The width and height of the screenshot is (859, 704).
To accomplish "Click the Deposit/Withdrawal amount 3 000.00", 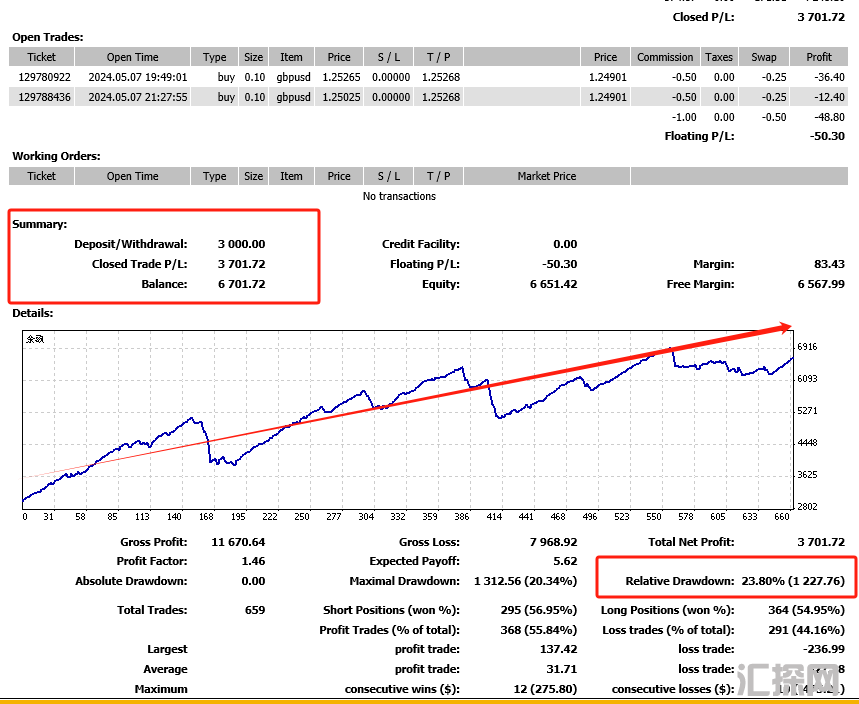I will coord(241,244).
